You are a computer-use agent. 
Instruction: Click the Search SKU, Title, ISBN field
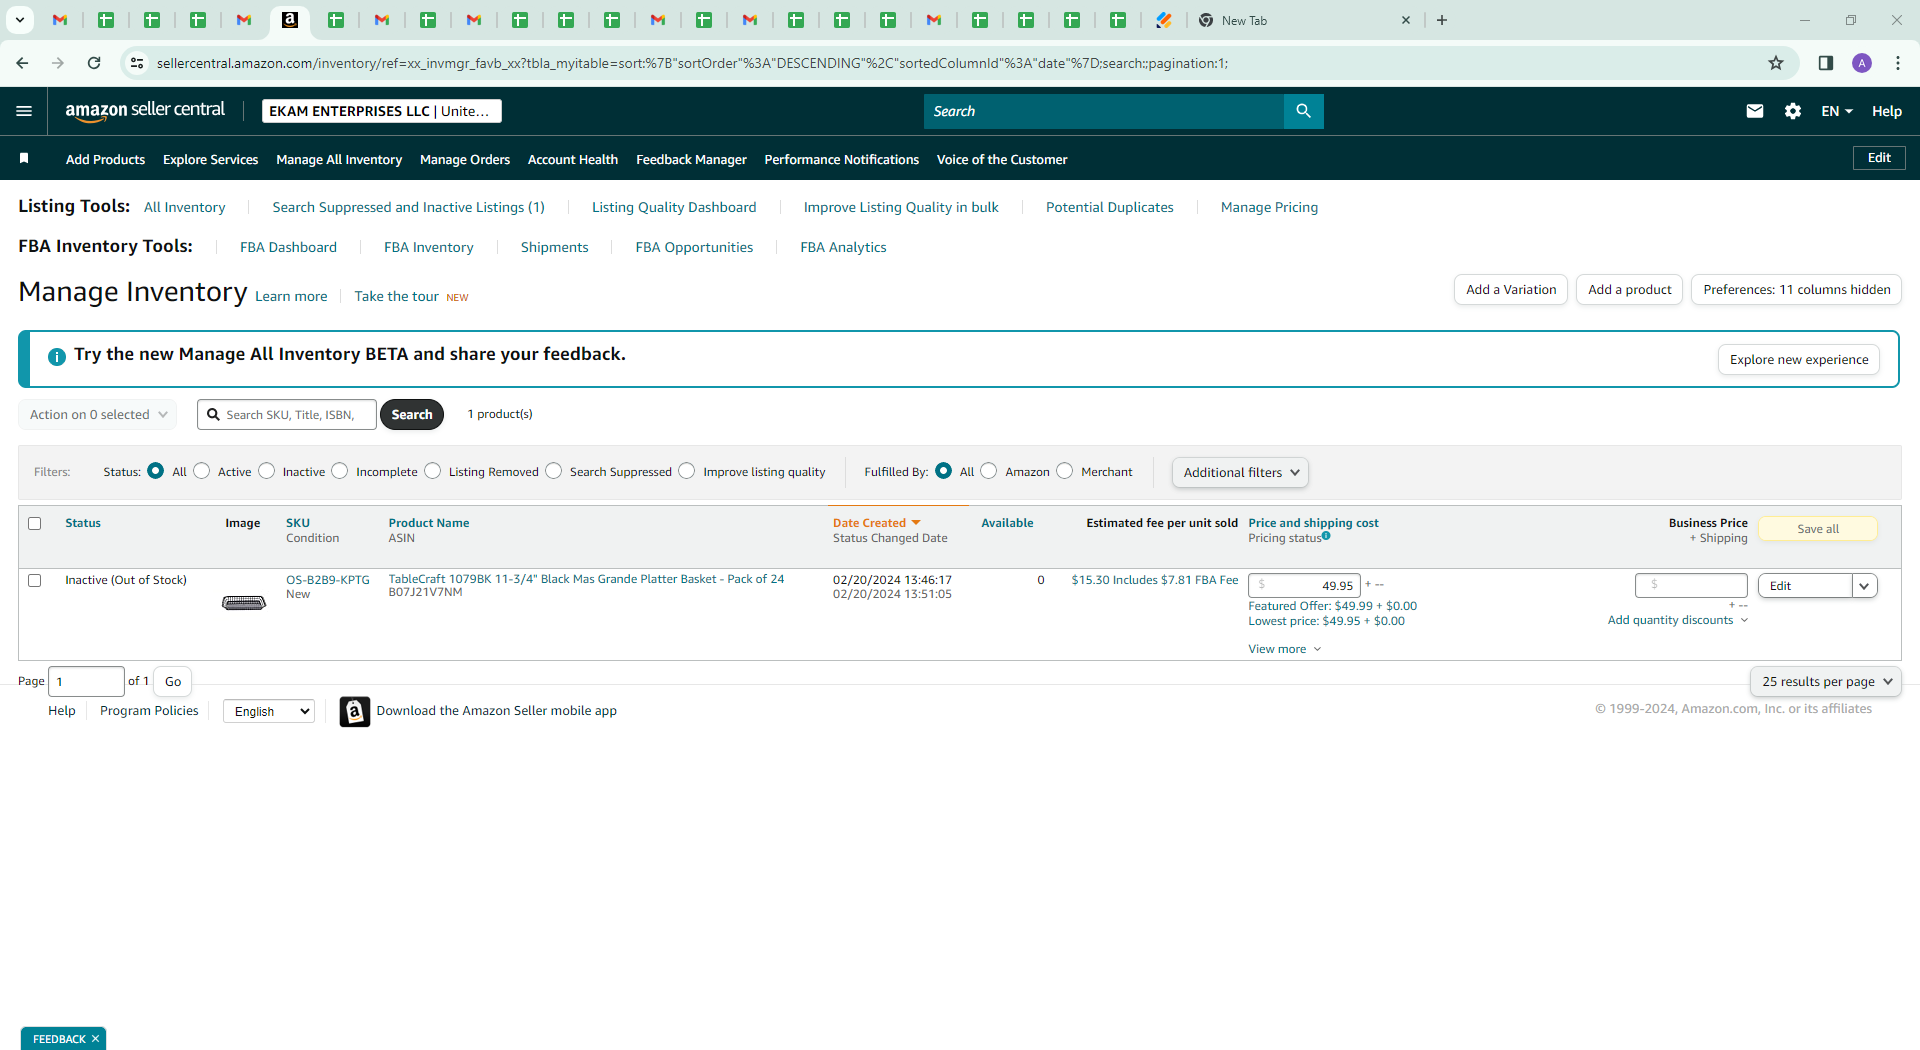click(x=287, y=415)
